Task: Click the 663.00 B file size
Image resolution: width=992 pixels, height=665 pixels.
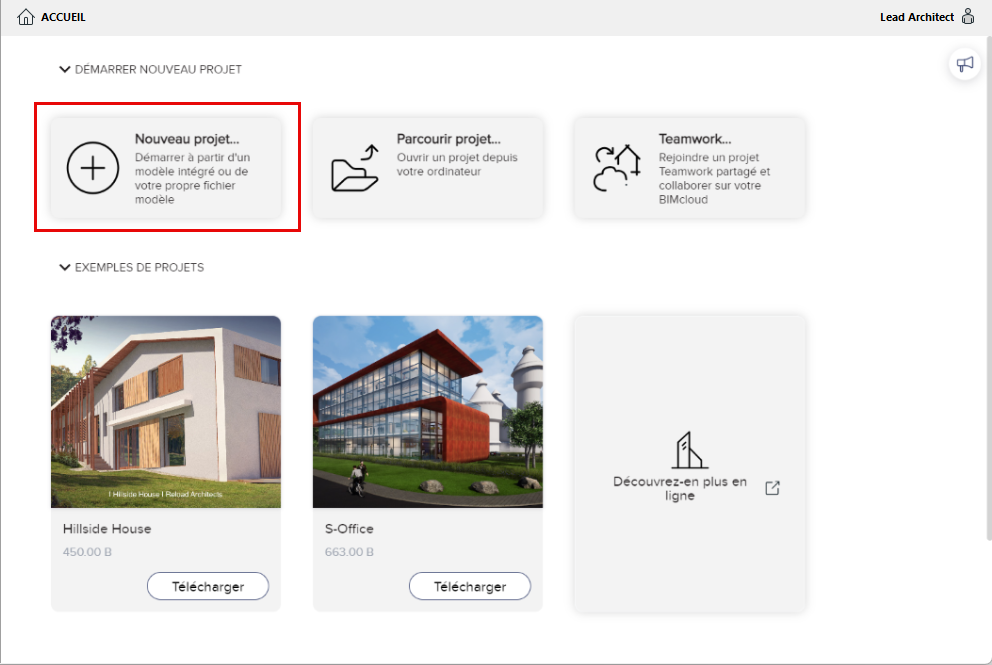Action: click(349, 552)
